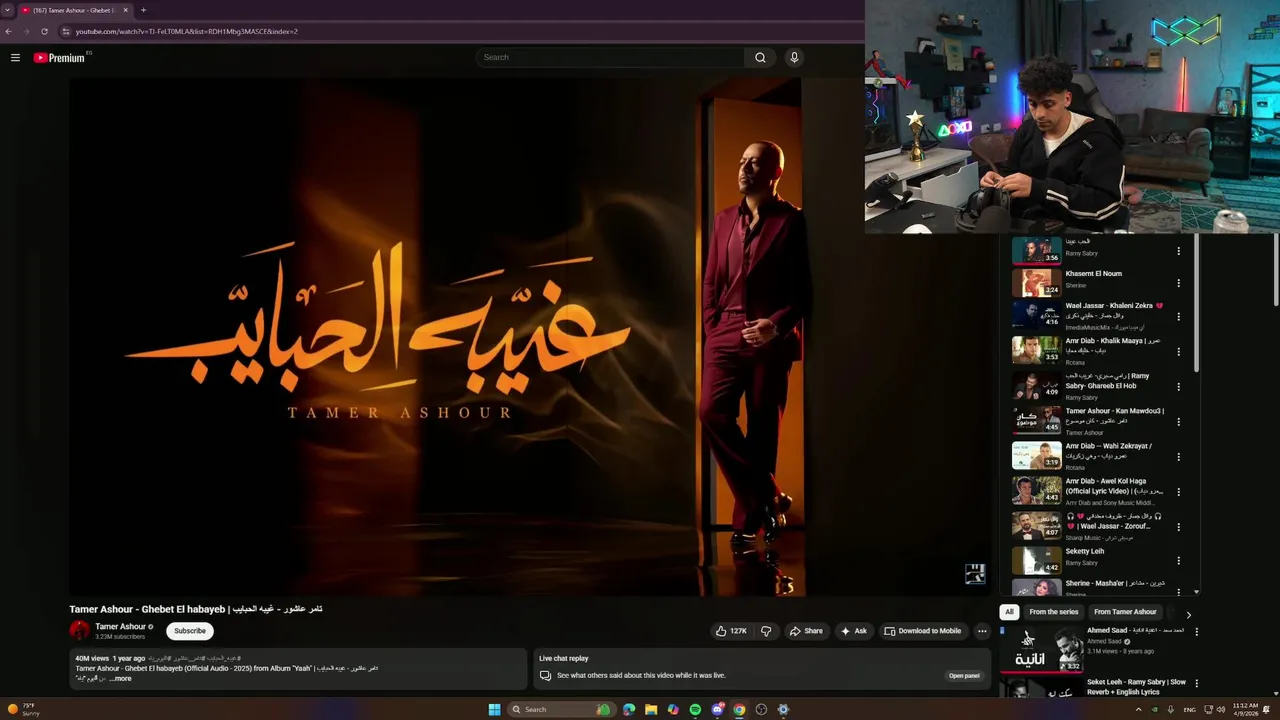Open the Settings gear in taskbar
The image size is (1280, 720).
pos(783,710)
